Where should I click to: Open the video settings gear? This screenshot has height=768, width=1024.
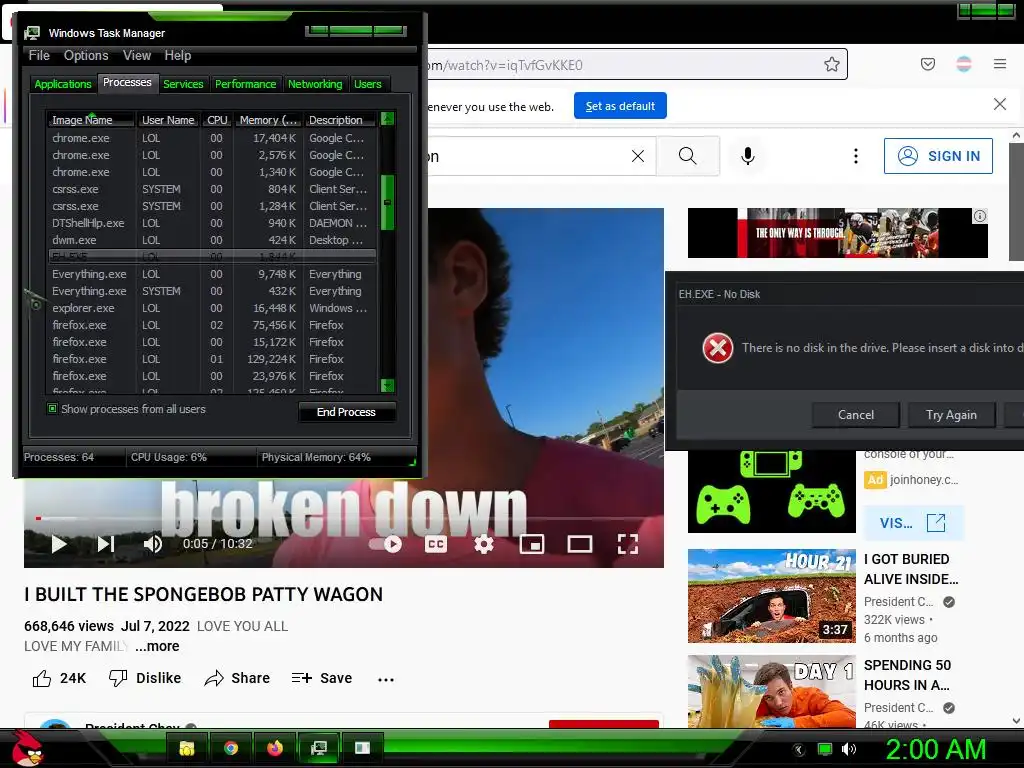484,544
